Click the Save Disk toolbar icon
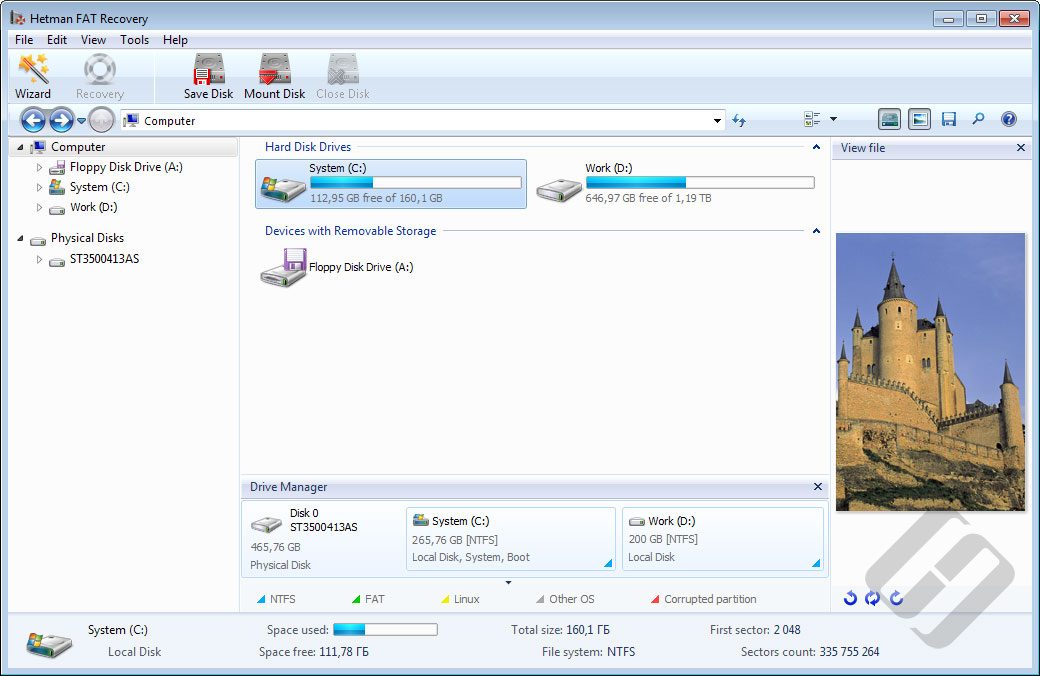 pyautogui.click(x=208, y=75)
